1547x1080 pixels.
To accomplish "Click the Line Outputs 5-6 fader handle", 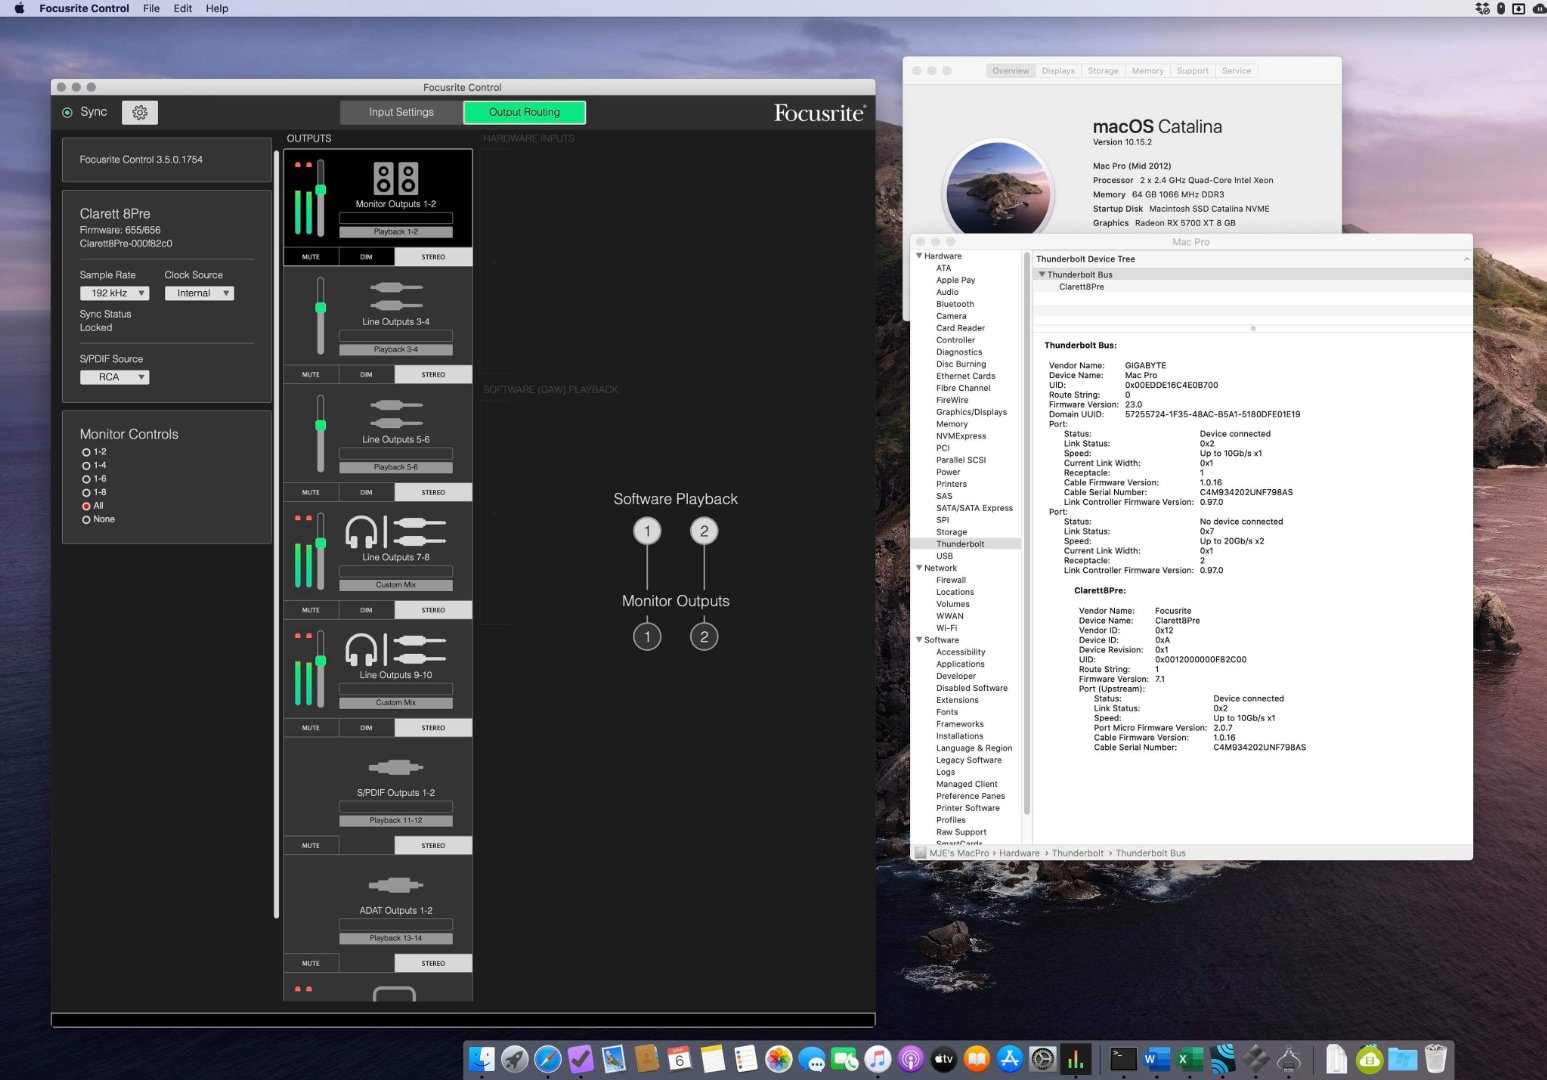I will click(x=321, y=426).
